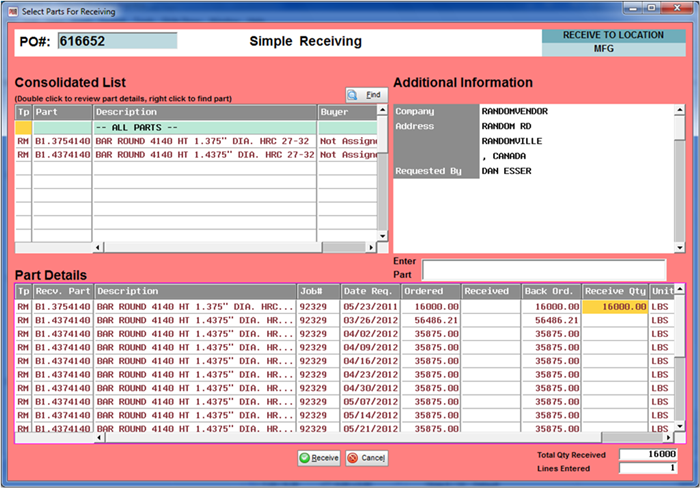The width and height of the screenshot is (700, 488).
Task: Minimize the Select Parts For Receiving window
Action: [633, 8]
